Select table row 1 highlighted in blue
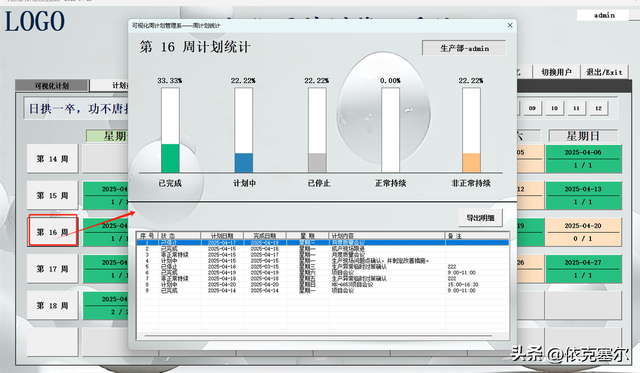Screen dimensions: 640x373 click(323, 242)
